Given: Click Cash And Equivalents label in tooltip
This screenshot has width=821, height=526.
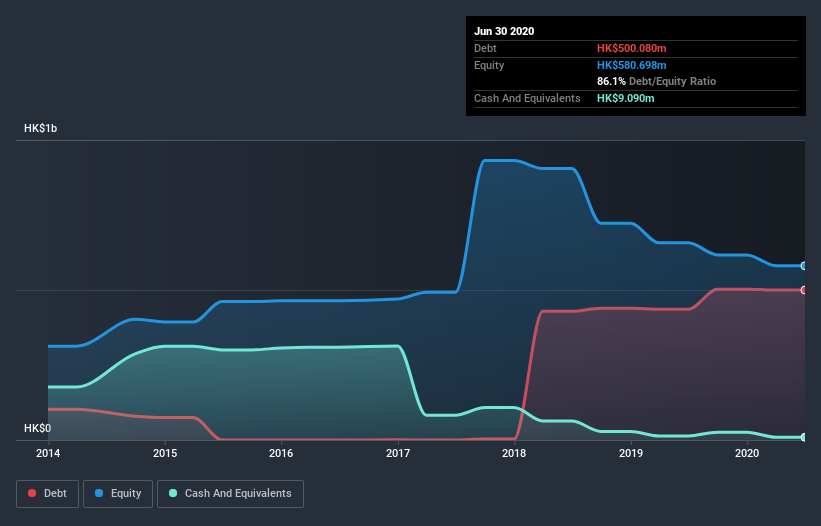Looking at the screenshot, I should [527, 98].
